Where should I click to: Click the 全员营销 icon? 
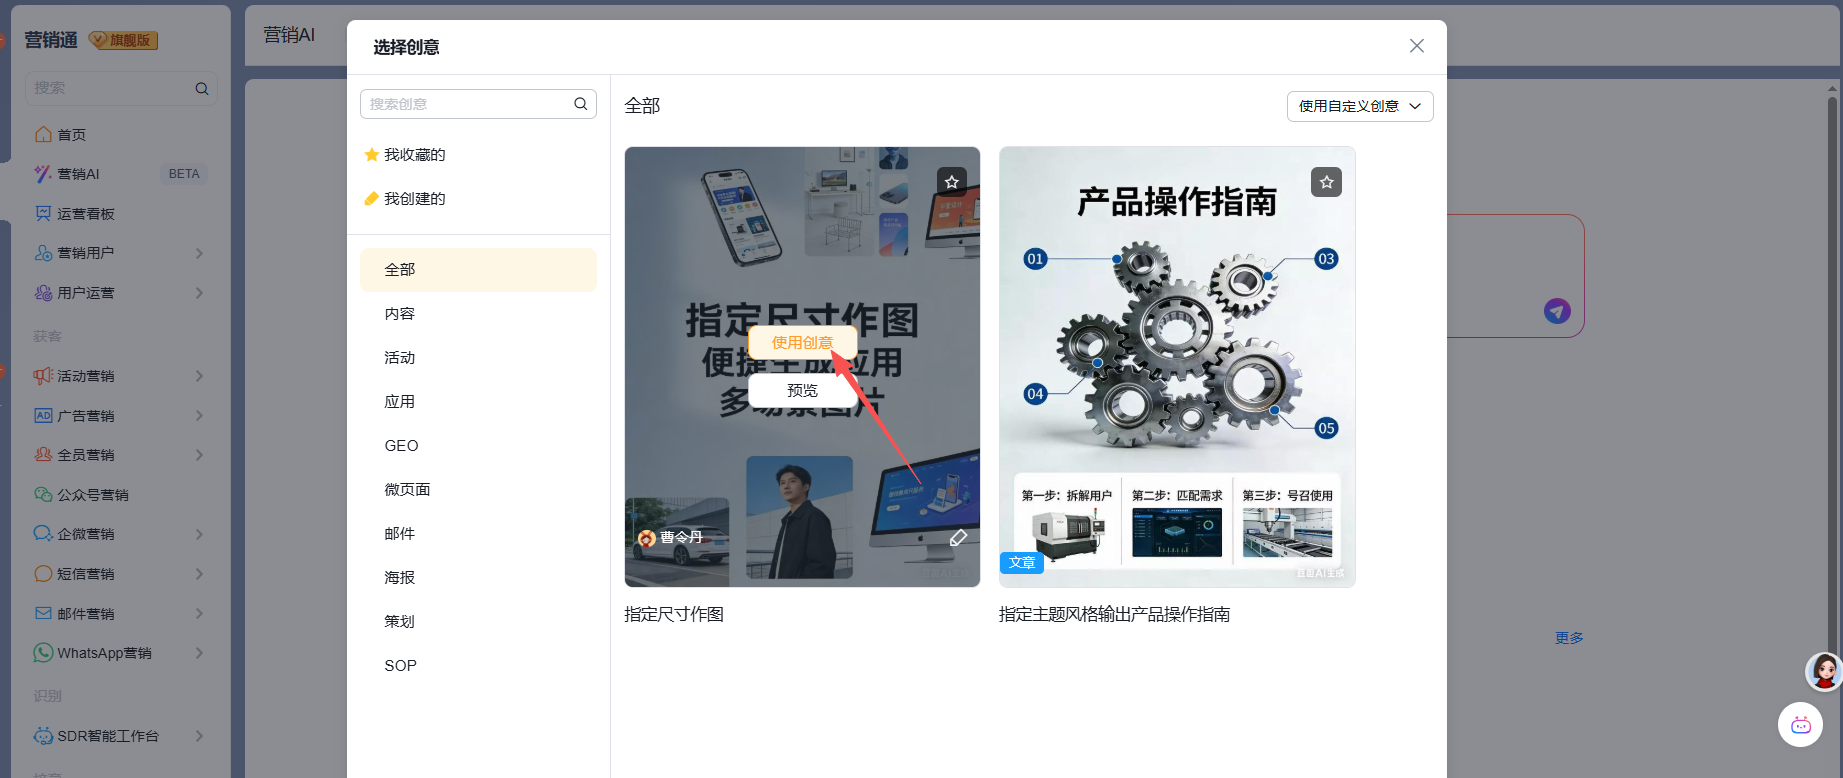[x=43, y=455]
